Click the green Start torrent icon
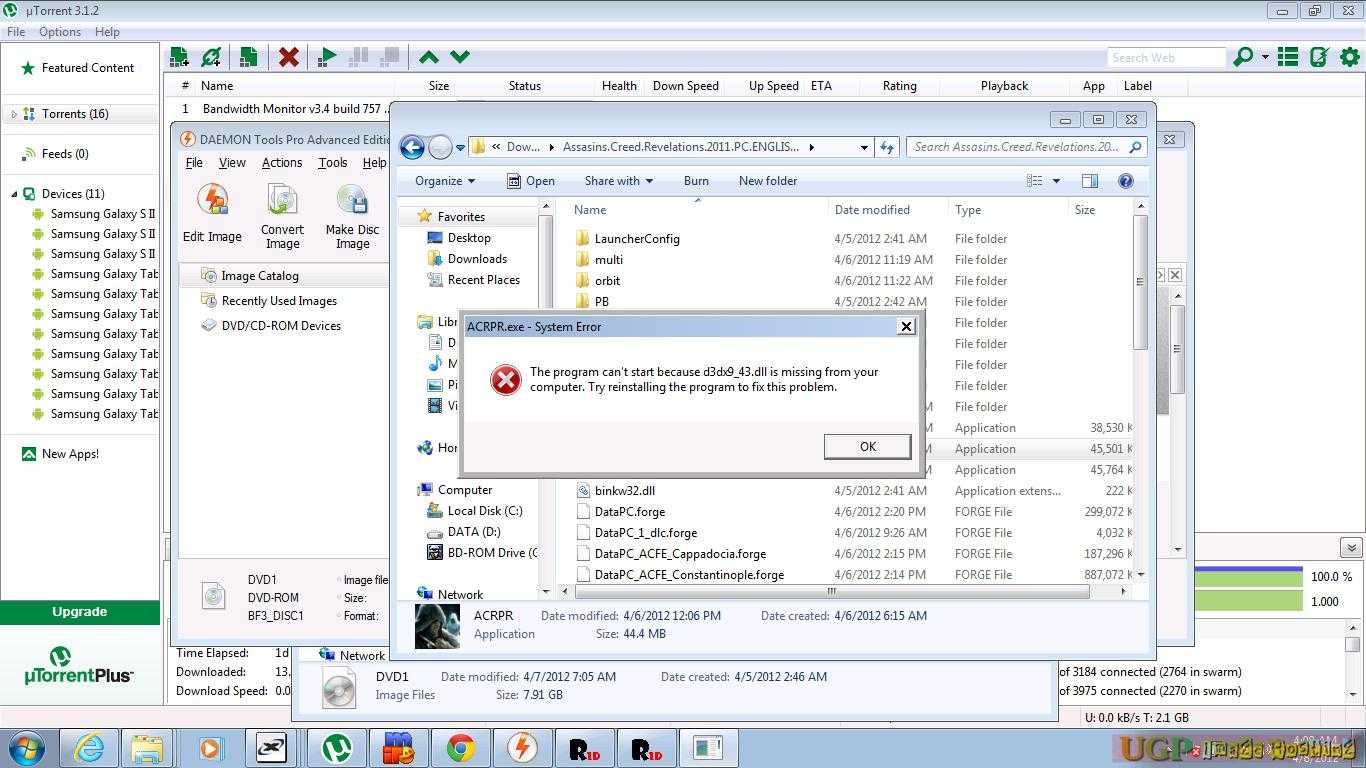Screen dimensions: 1366x768 pyautogui.click(x=326, y=57)
